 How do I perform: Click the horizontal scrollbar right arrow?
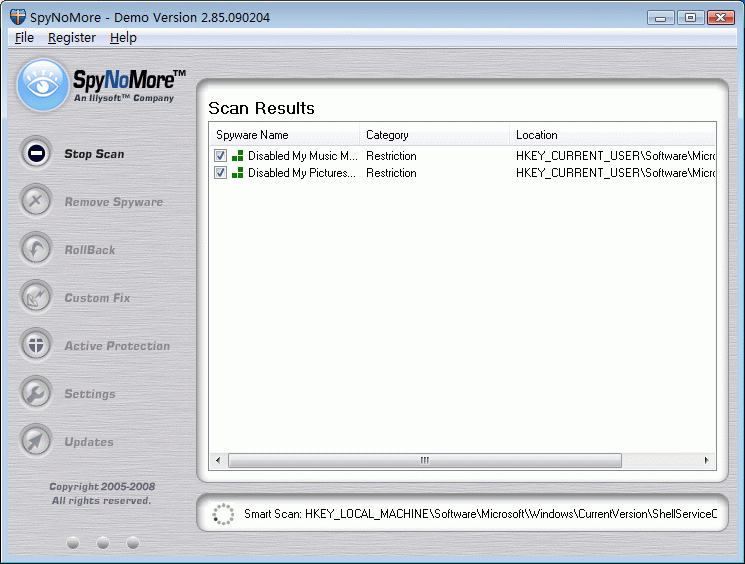tap(707, 460)
